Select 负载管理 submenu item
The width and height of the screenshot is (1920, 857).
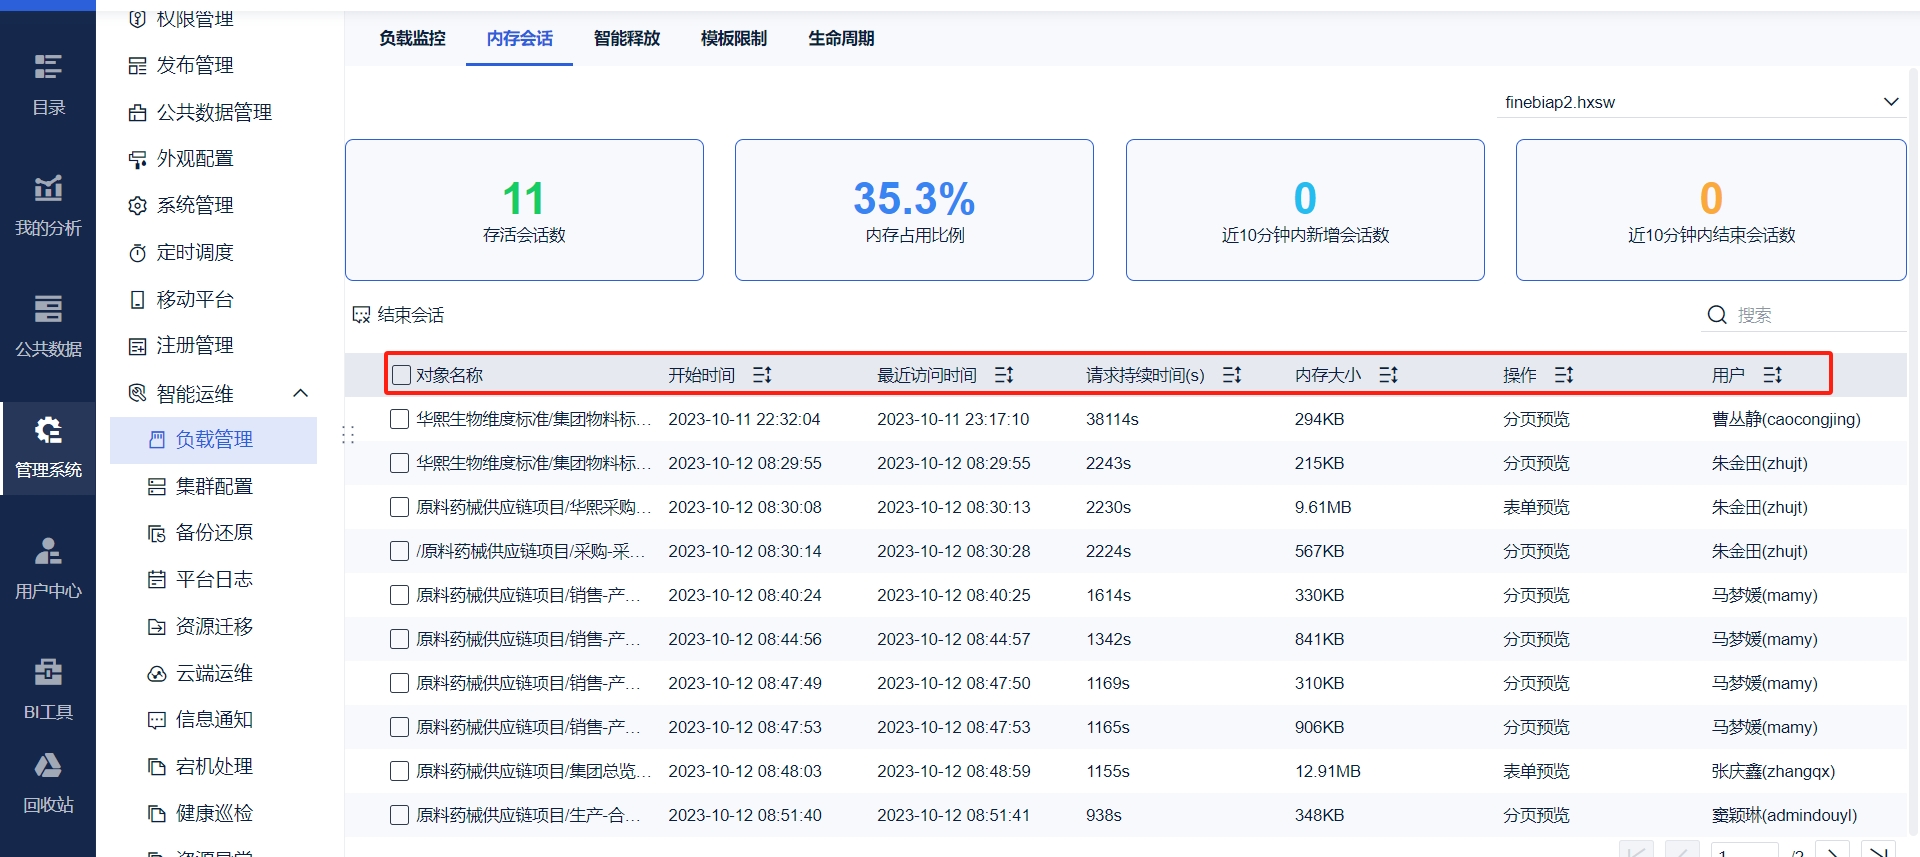pos(213,440)
